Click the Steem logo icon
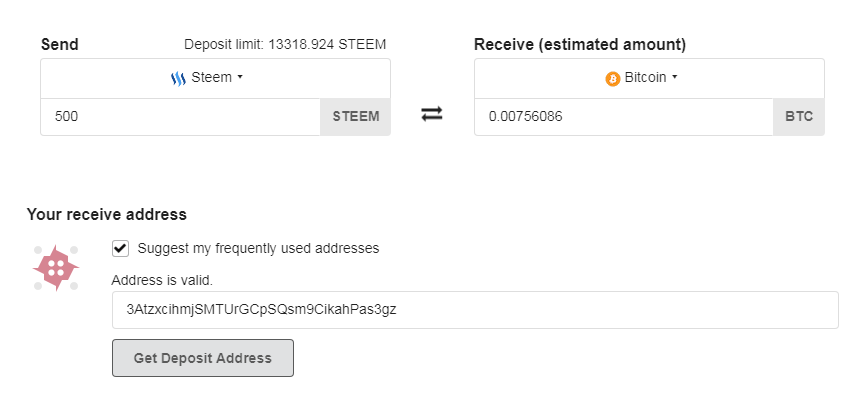The width and height of the screenshot is (858, 395). click(178, 79)
